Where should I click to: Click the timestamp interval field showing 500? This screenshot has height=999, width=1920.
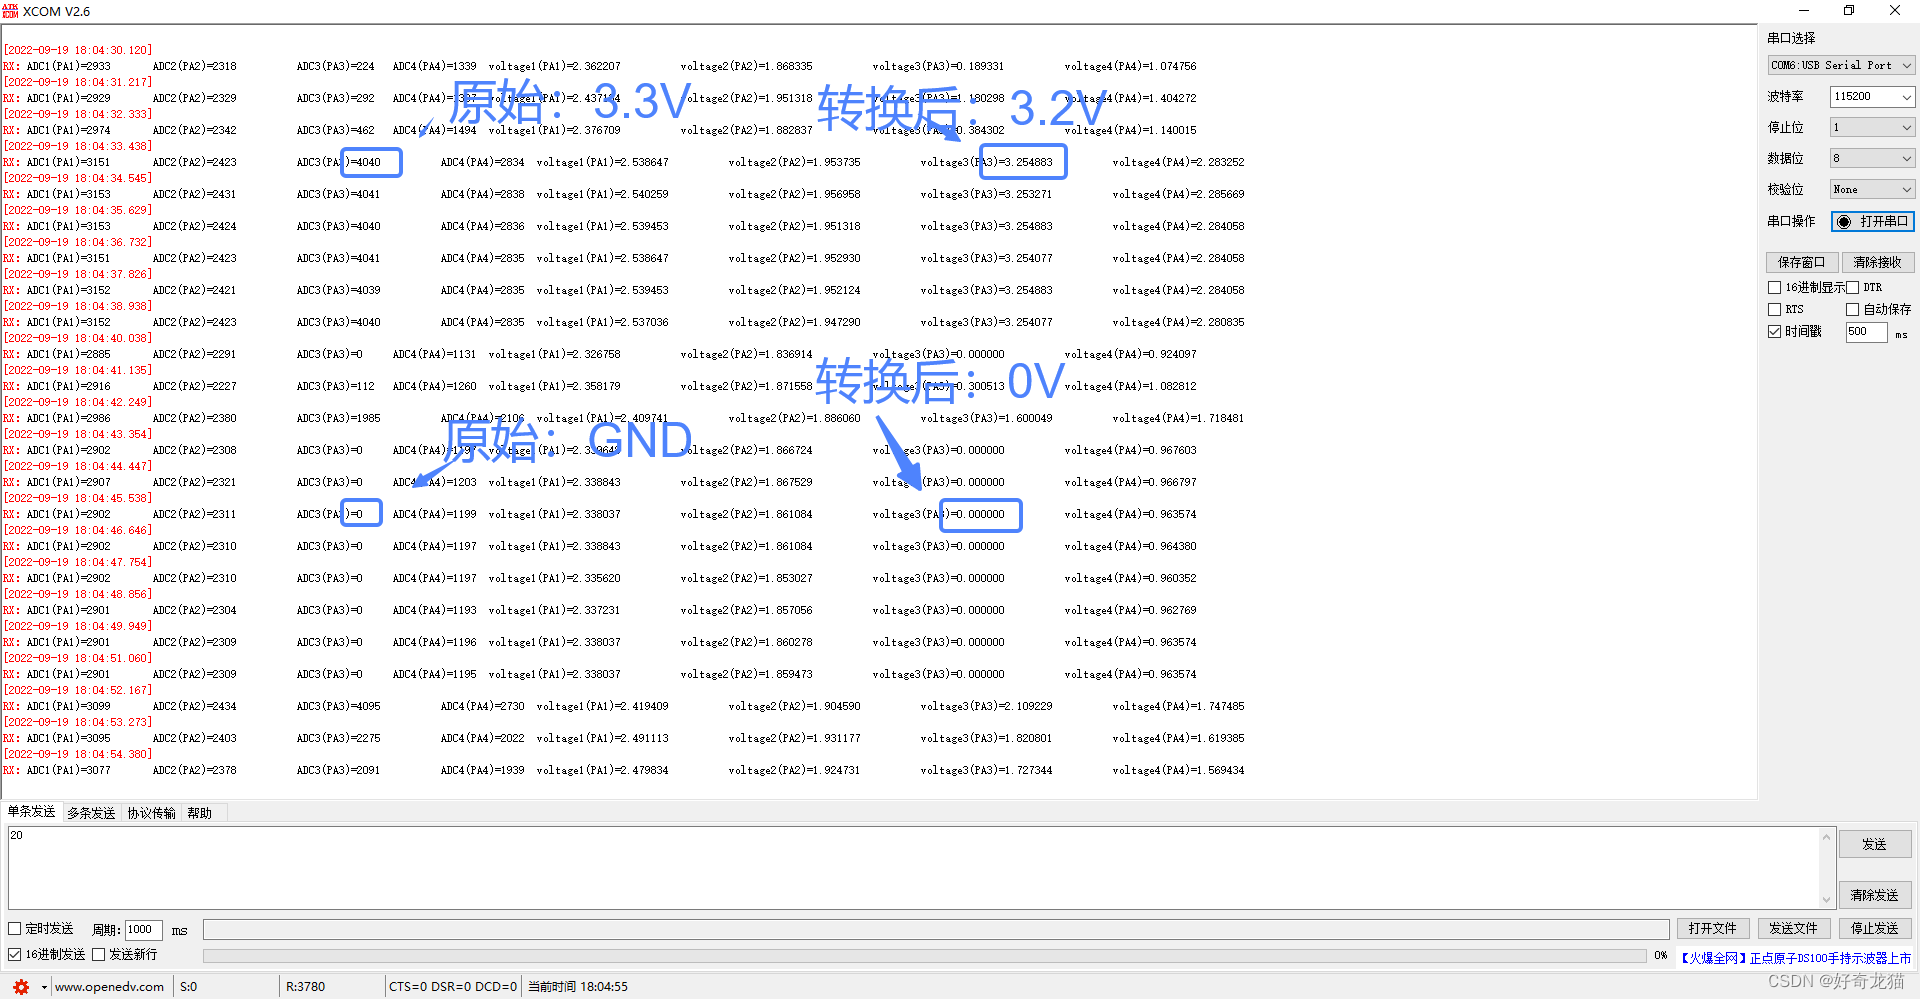point(1866,331)
